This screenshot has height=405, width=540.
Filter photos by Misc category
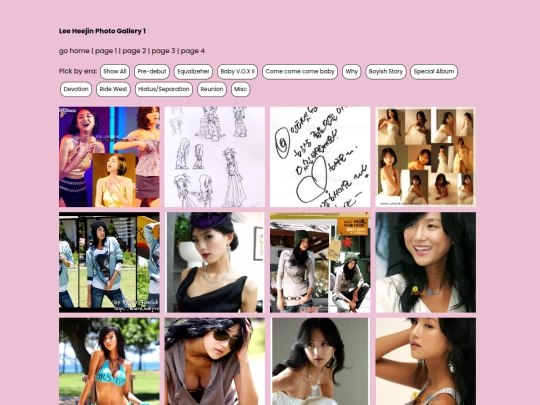240,89
